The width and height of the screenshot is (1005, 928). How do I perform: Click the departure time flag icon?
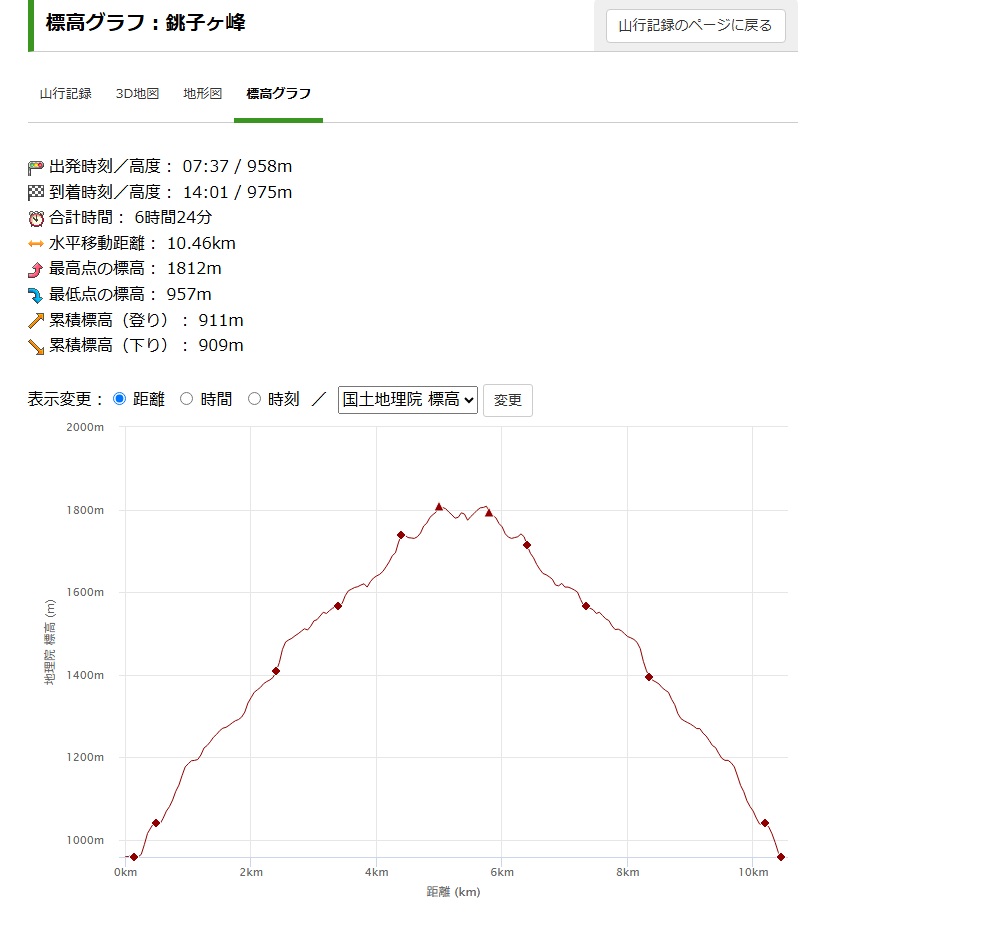(x=36, y=167)
